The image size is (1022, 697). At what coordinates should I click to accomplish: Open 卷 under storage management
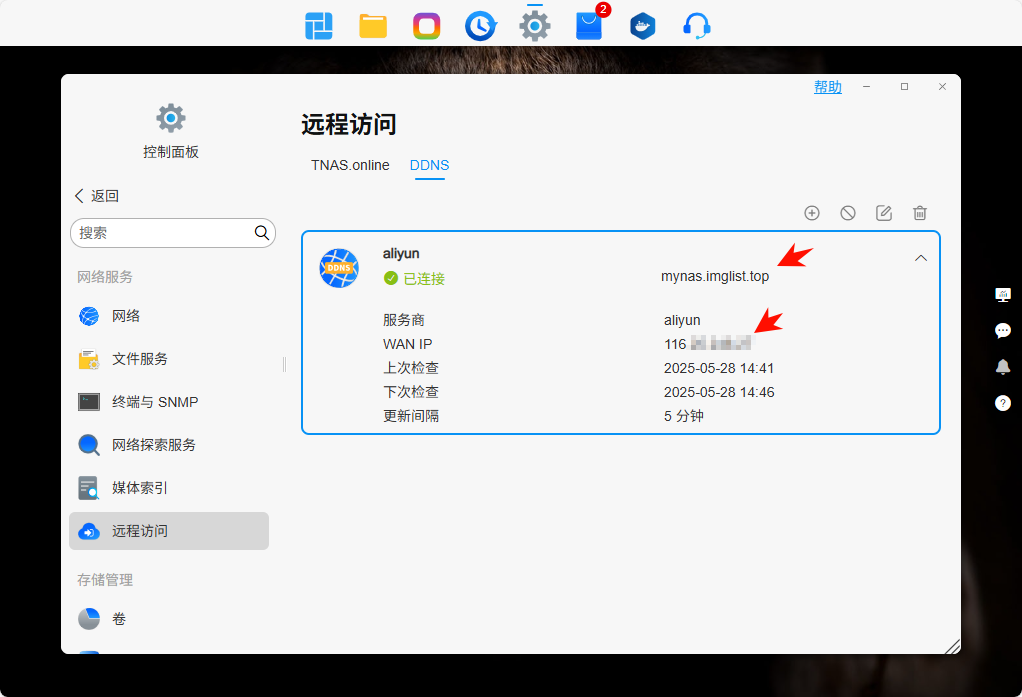(x=169, y=619)
